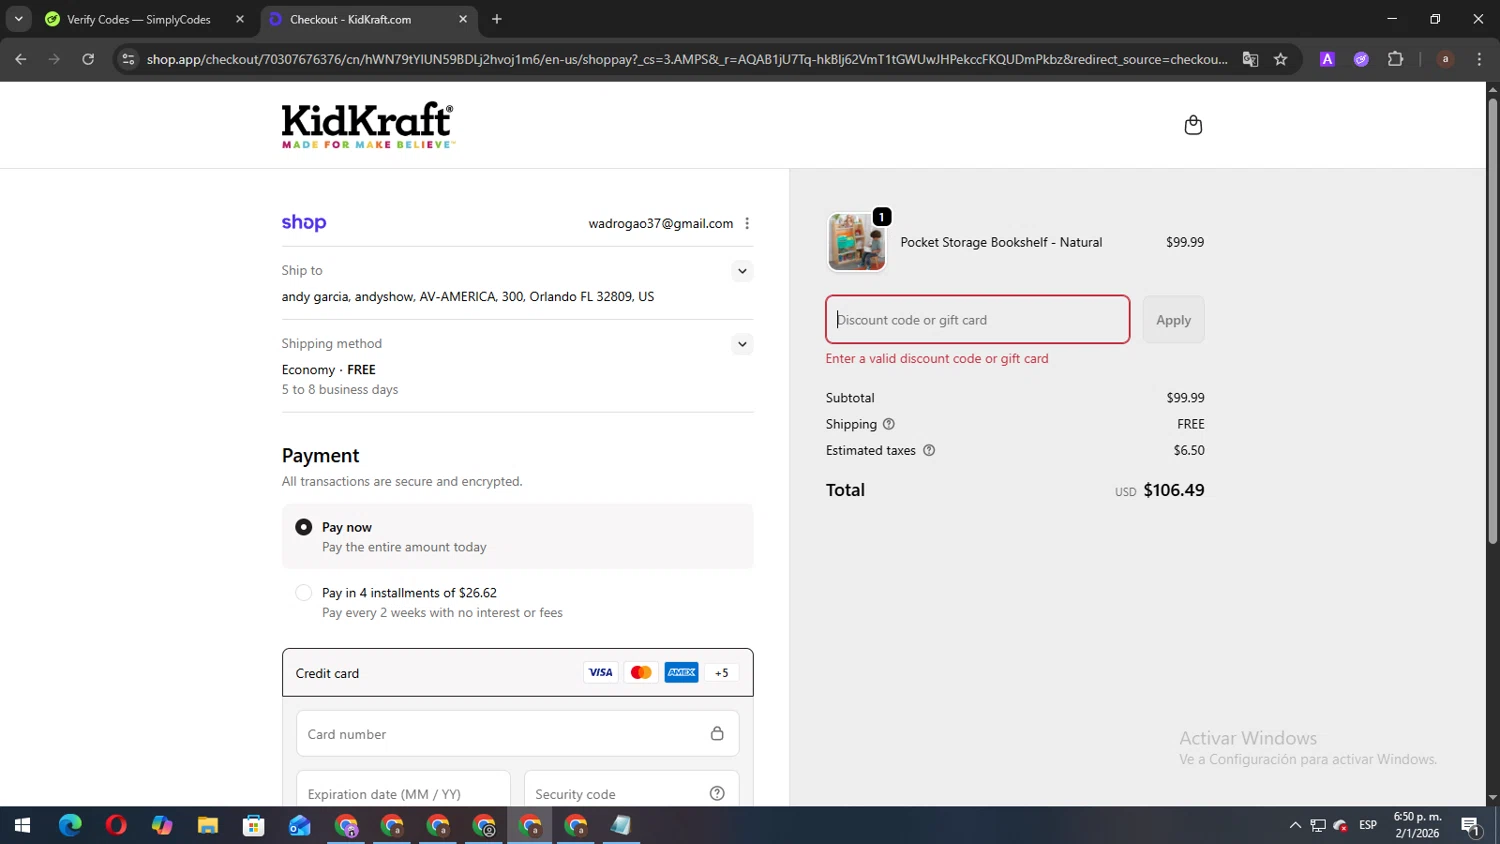Expand the Shipping method section
Screen dimensions: 1500x844
(742, 344)
